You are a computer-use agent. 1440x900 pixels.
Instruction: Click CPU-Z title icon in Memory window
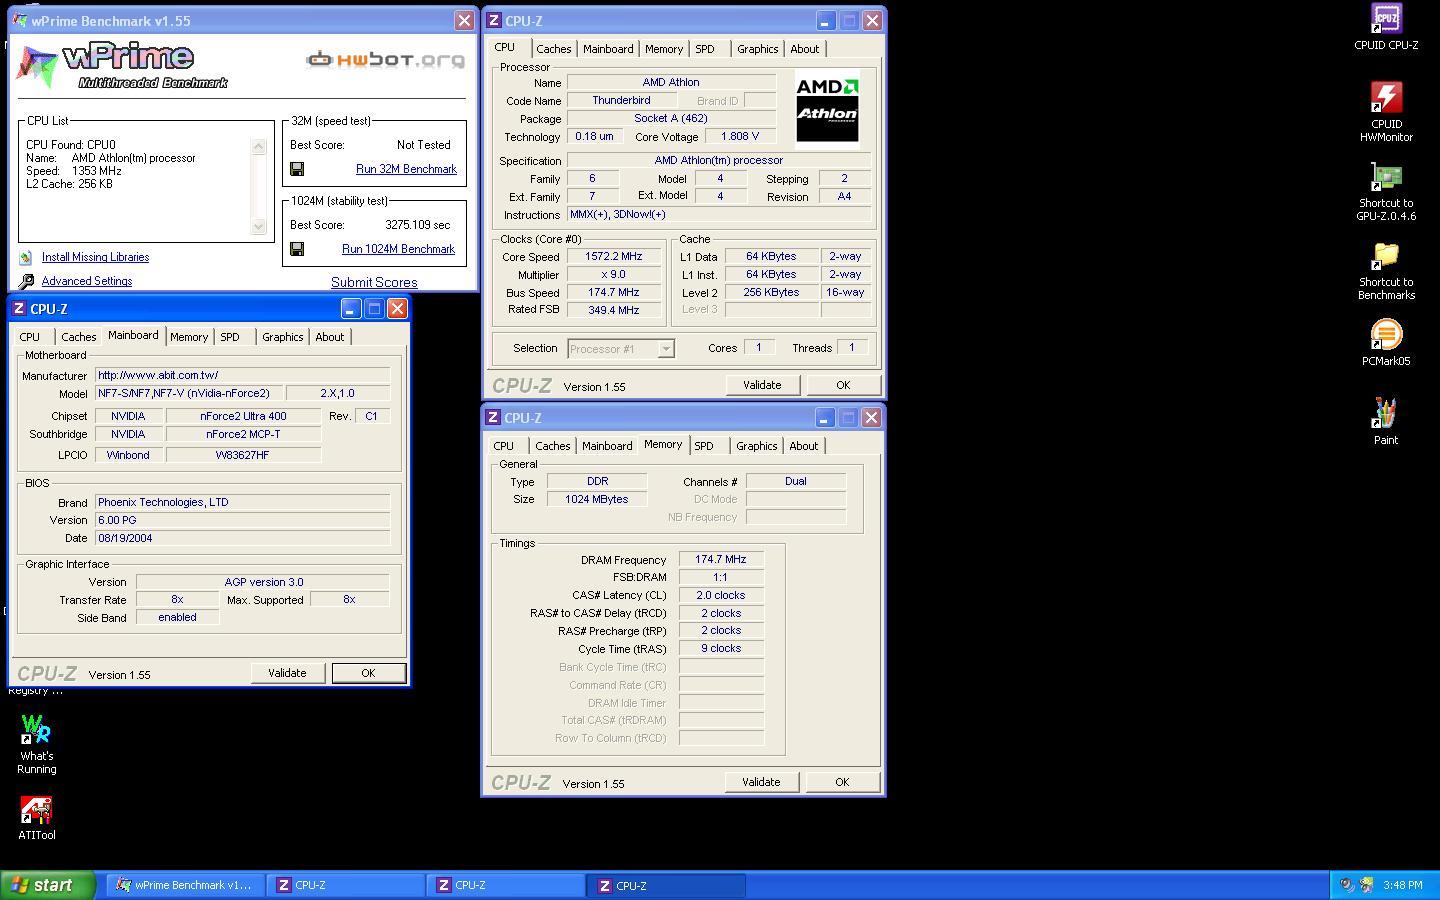pyautogui.click(x=493, y=418)
